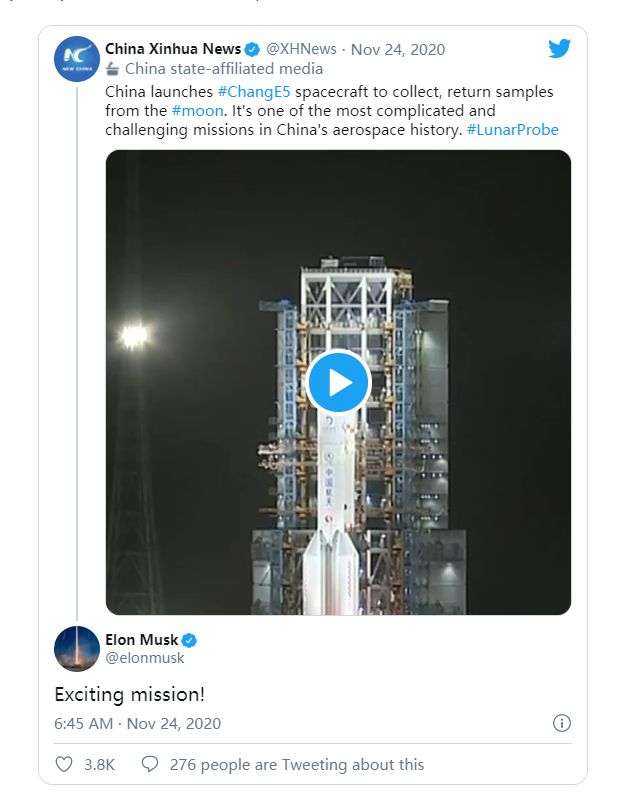Open the #LunarProbe hashtag link
Viewport: 639px width, 794px height.
tap(512, 130)
